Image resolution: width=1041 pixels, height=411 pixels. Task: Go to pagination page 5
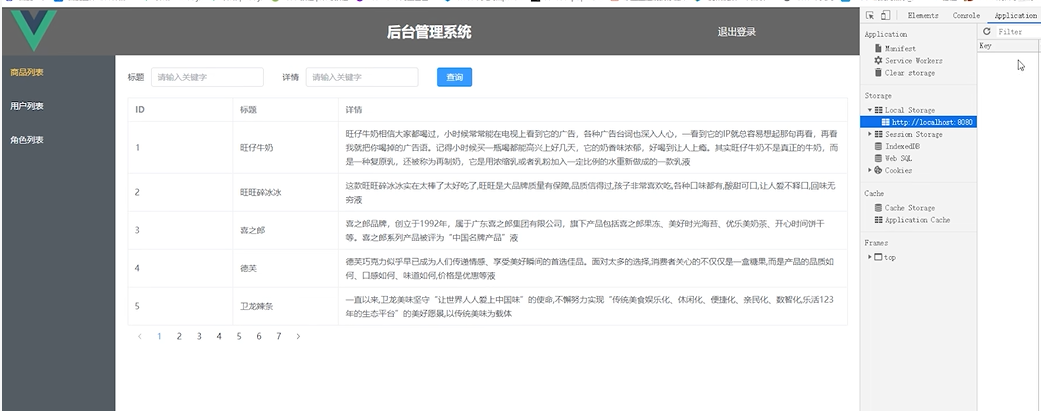click(238, 336)
